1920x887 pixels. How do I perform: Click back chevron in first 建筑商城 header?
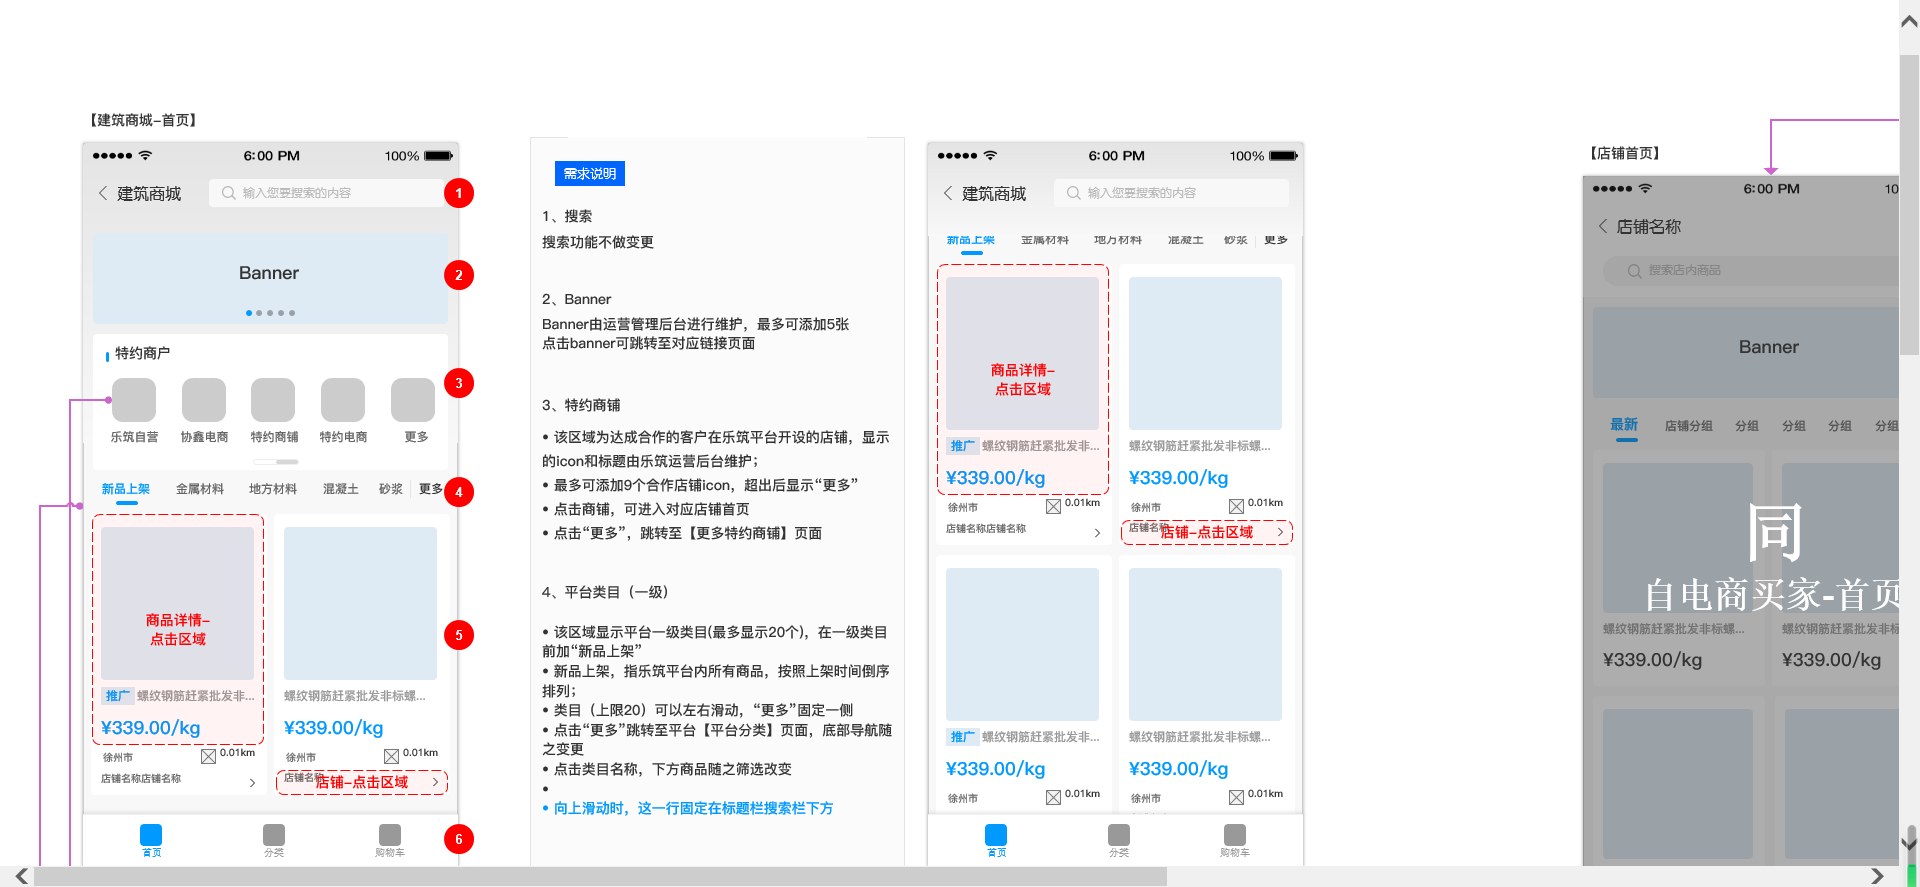pyautogui.click(x=102, y=193)
